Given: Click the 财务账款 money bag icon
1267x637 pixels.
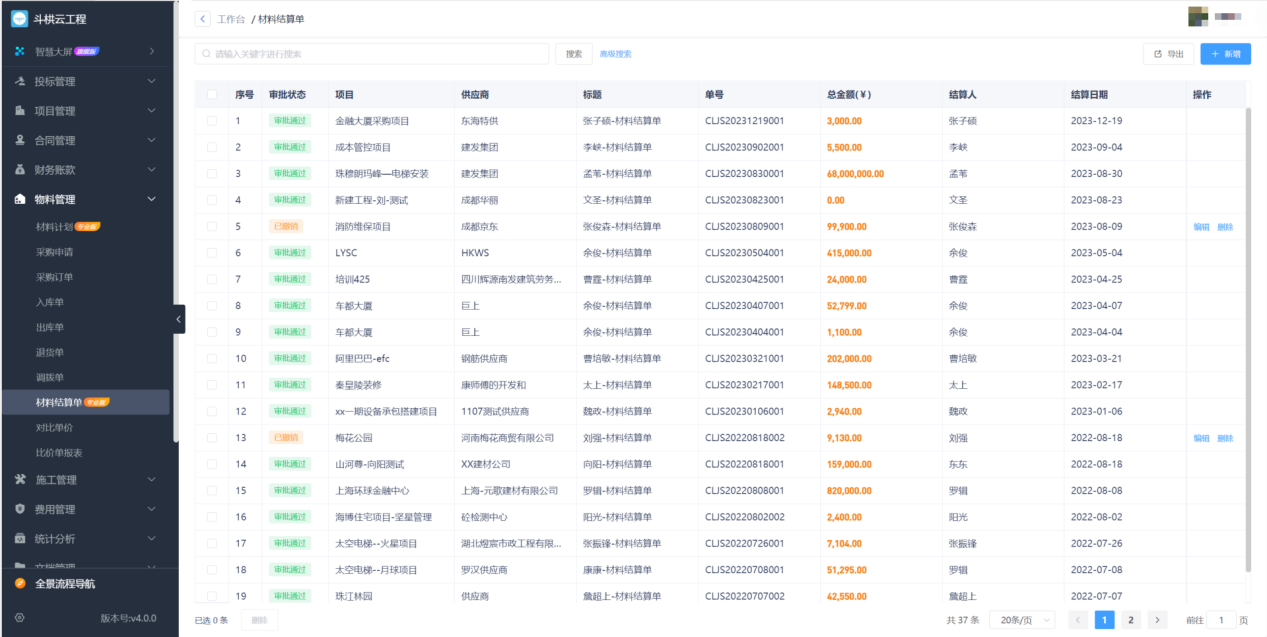Looking at the screenshot, I should click(20, 170).
